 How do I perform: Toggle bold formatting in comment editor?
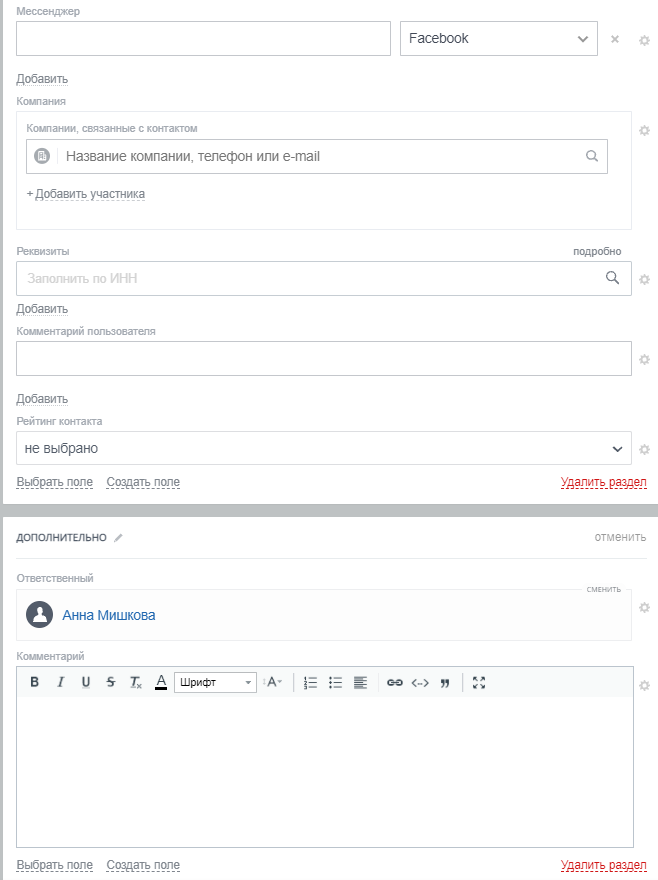pyautogui.click(x=34, y=682)
